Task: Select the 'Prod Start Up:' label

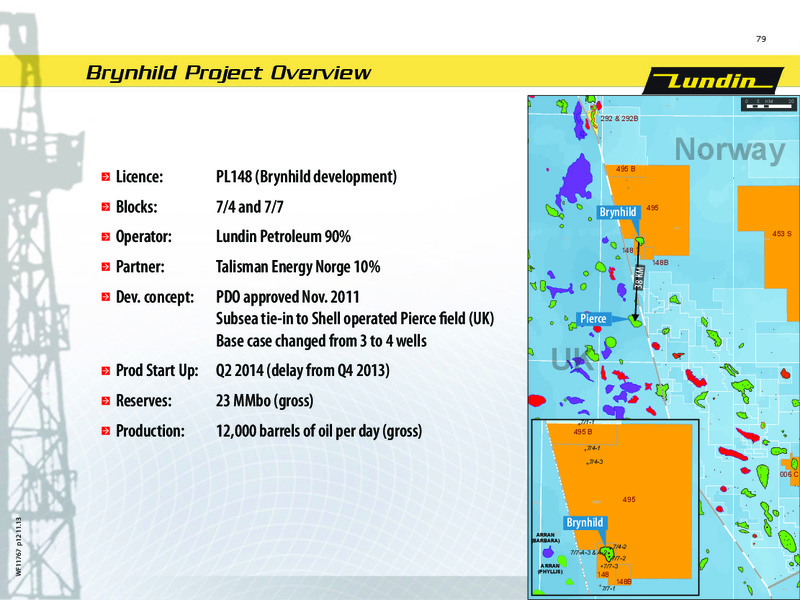Action: pos(157,370)
